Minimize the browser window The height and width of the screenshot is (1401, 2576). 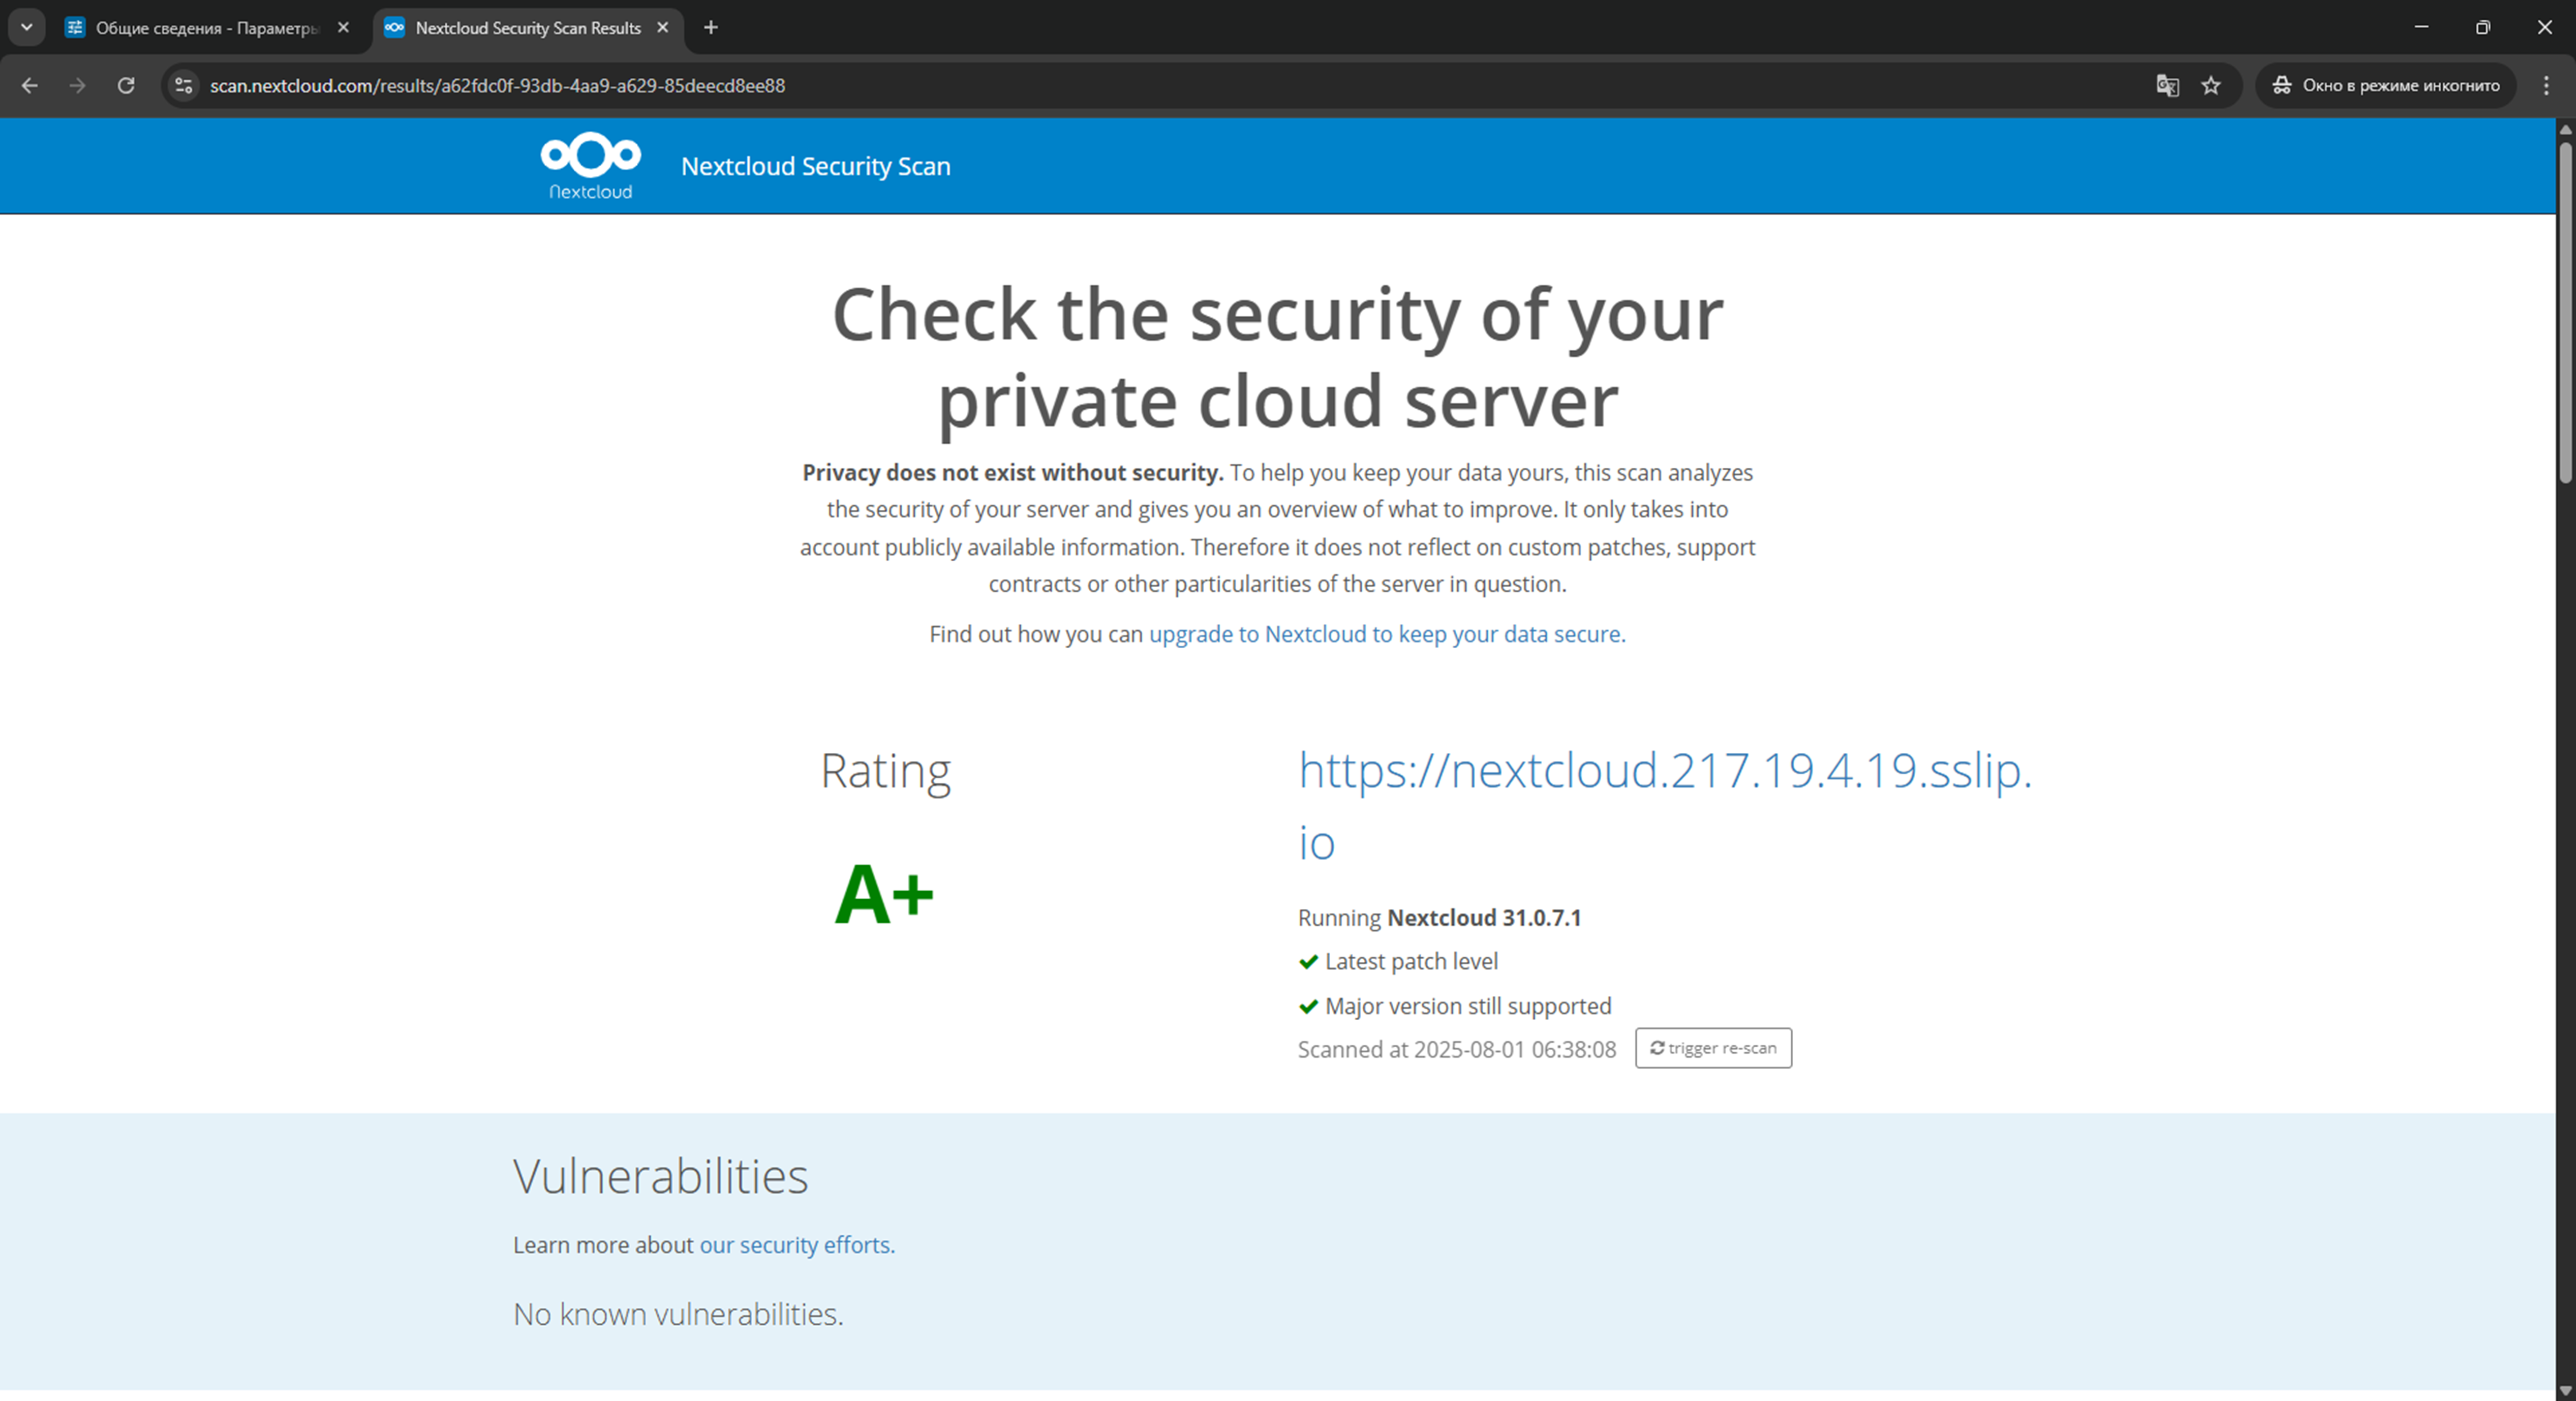point(2421,27)
